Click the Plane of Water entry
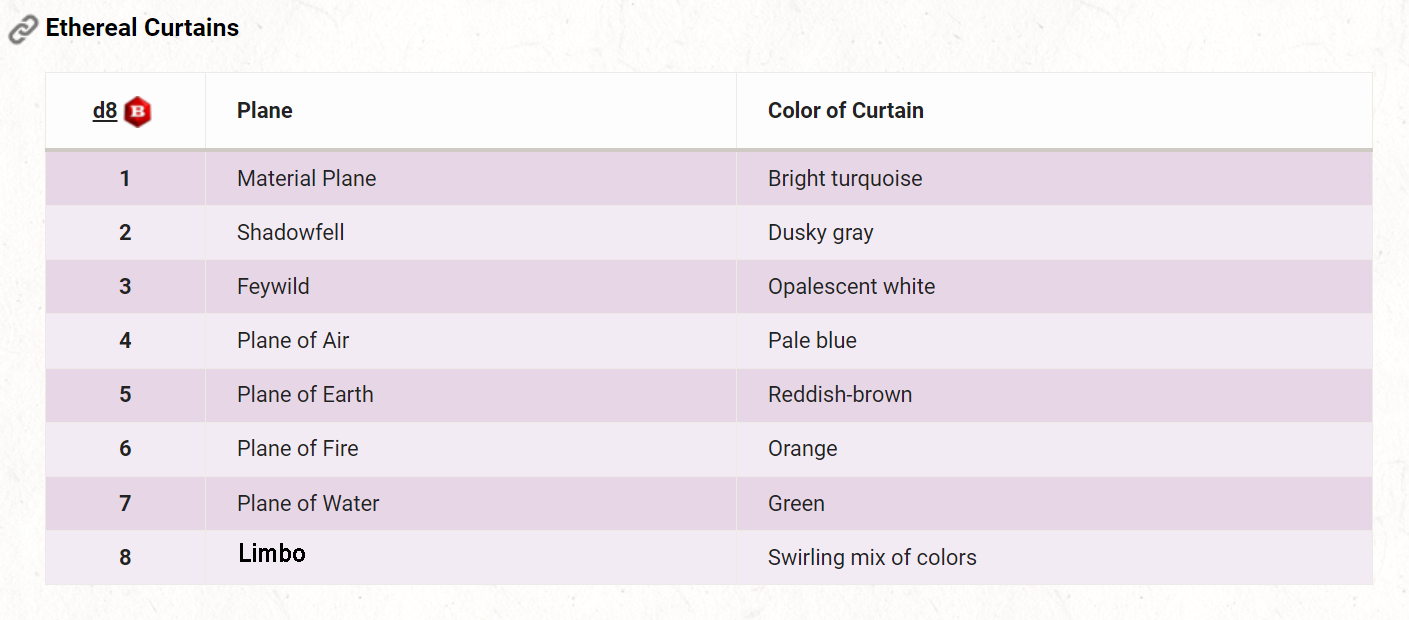This screenshot has height=620, width=1409. (308, 504)
